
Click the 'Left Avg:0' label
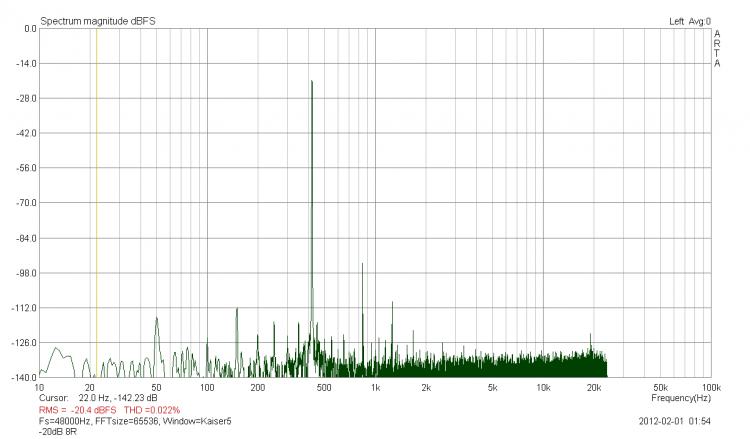[x=690, y=22]
